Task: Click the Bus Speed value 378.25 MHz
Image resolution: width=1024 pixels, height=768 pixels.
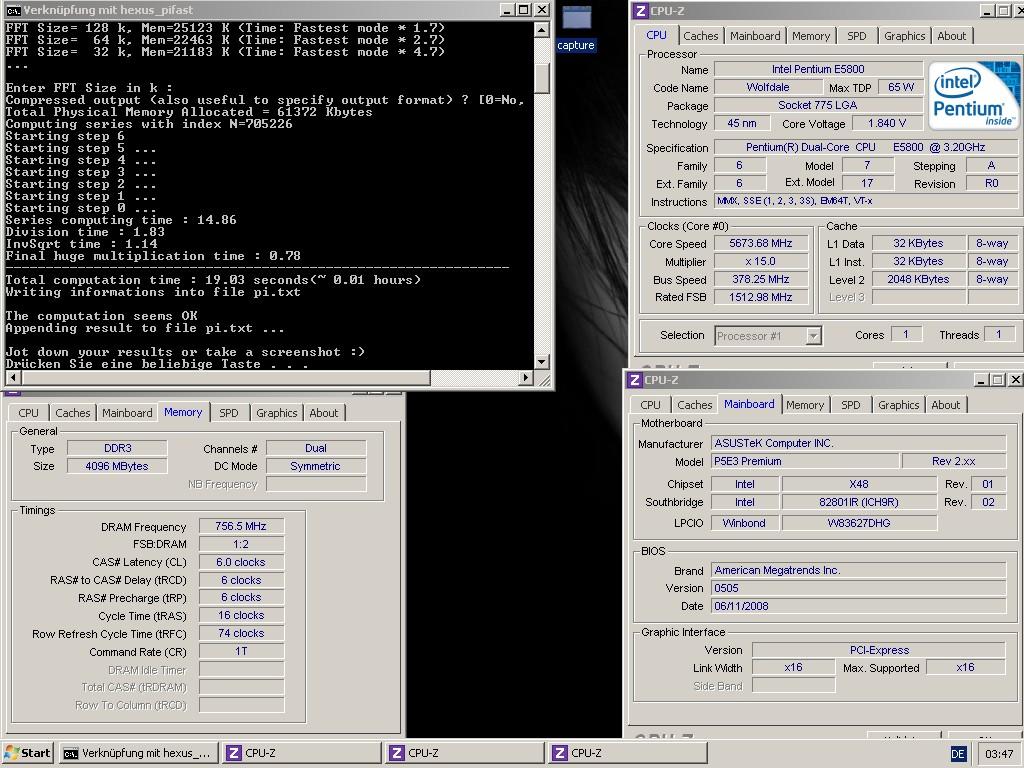Action: [x=761, y=279]
